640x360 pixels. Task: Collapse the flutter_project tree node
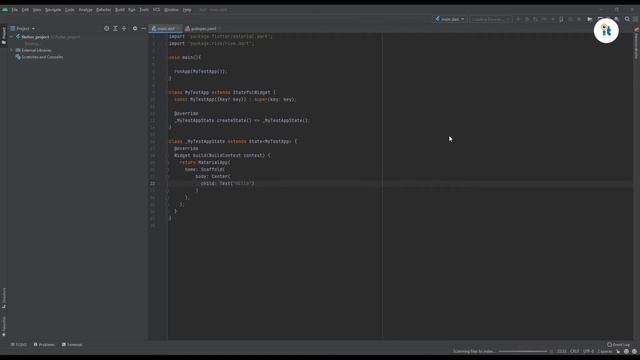11,37
